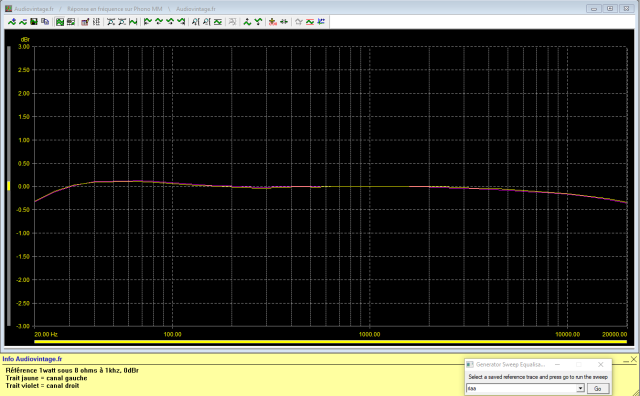This screenshot has width=640, height=396.
Task: Click the second magnifier zoom icon
Action: pyautogui.click(x=207, y=22)
